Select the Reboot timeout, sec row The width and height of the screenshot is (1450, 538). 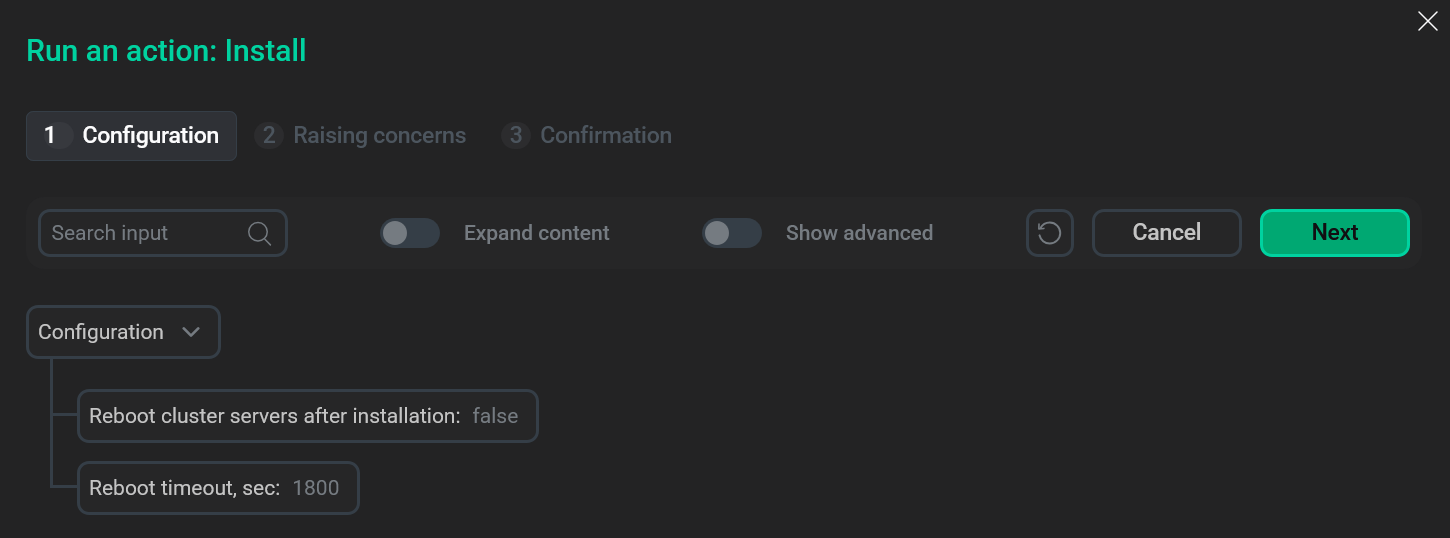(x=184, y=488)
